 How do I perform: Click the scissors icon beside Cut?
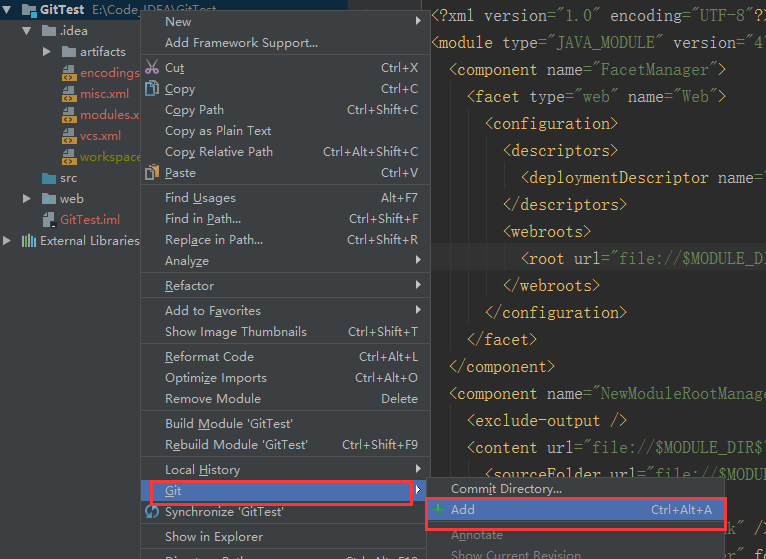[x=152, y=68]
